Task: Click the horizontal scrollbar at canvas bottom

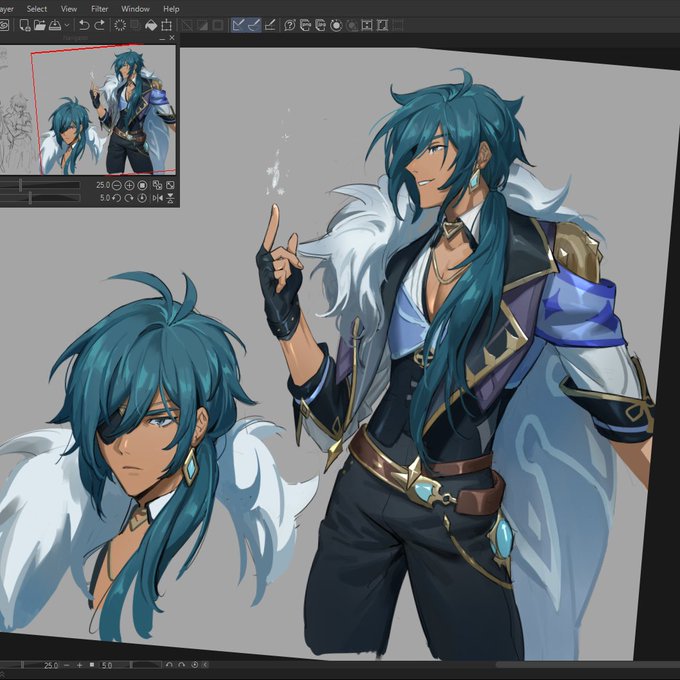Action: 588,665
